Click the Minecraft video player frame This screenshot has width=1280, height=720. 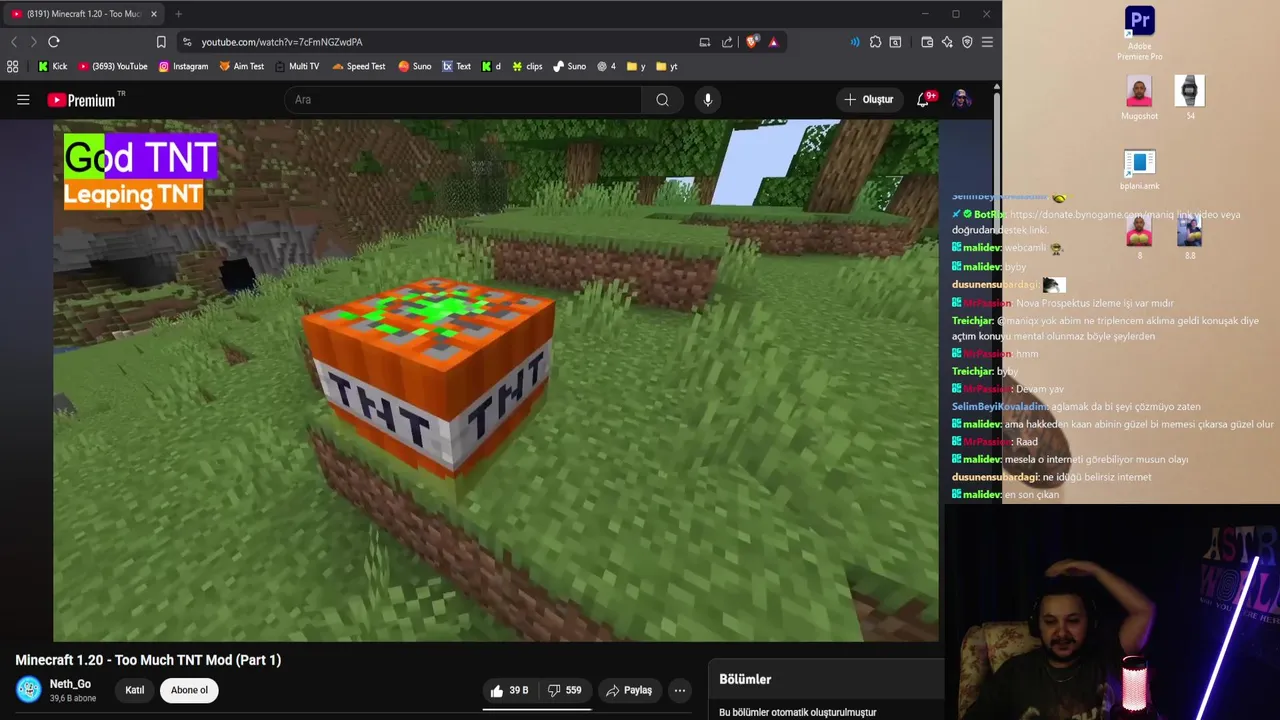(496, 381)
